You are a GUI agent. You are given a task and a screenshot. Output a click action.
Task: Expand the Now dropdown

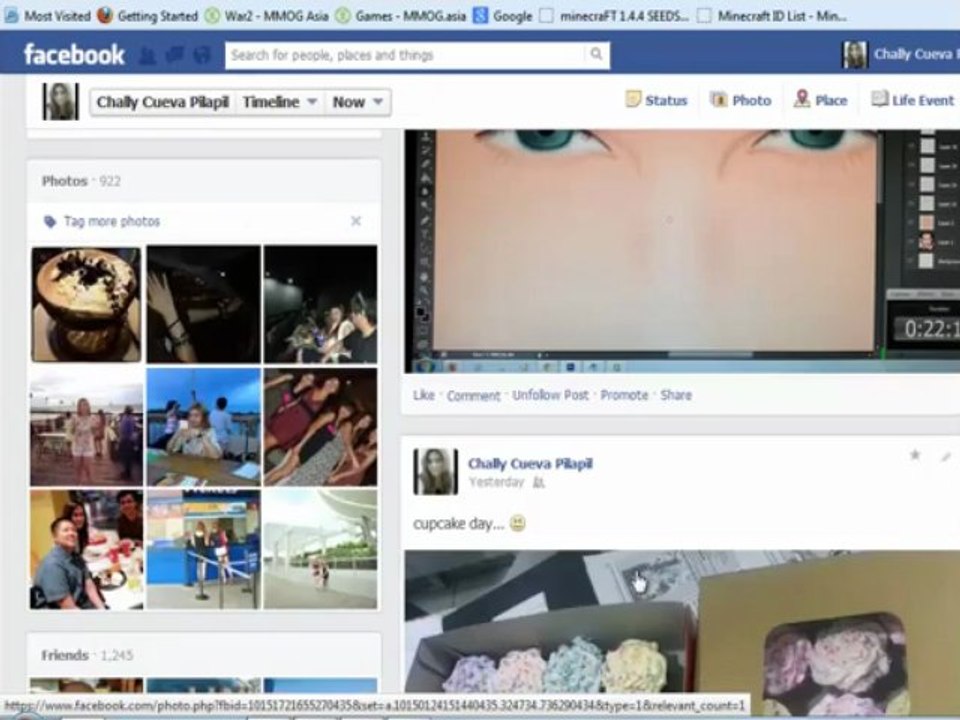point(358,102)
